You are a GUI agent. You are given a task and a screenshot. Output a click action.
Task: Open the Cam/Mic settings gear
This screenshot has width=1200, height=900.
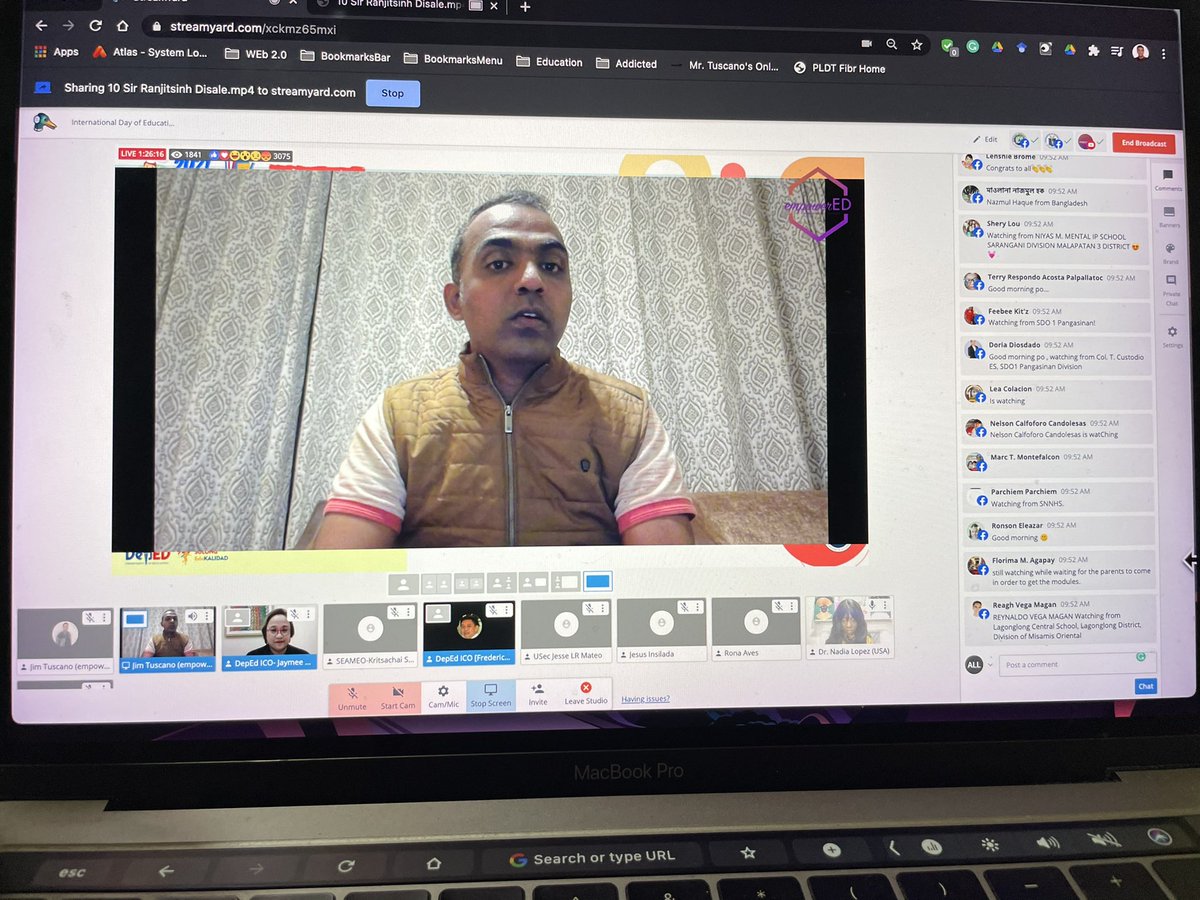443,692
